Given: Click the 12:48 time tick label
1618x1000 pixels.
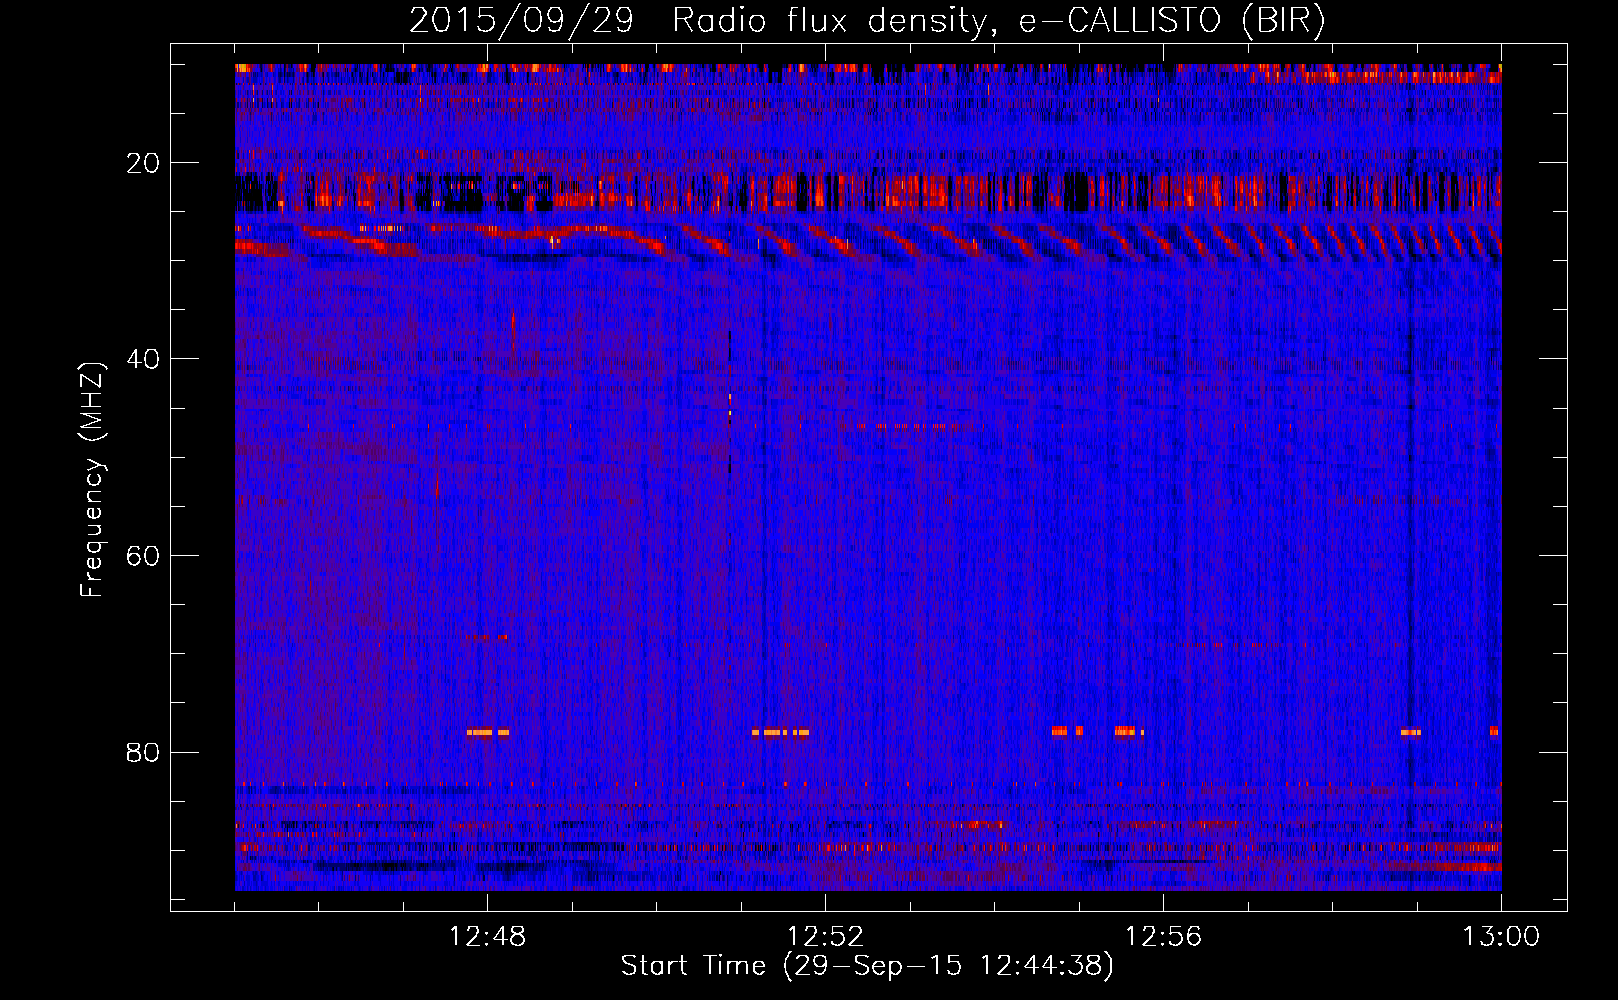Looking at the screenshot, I should (487, 937).
